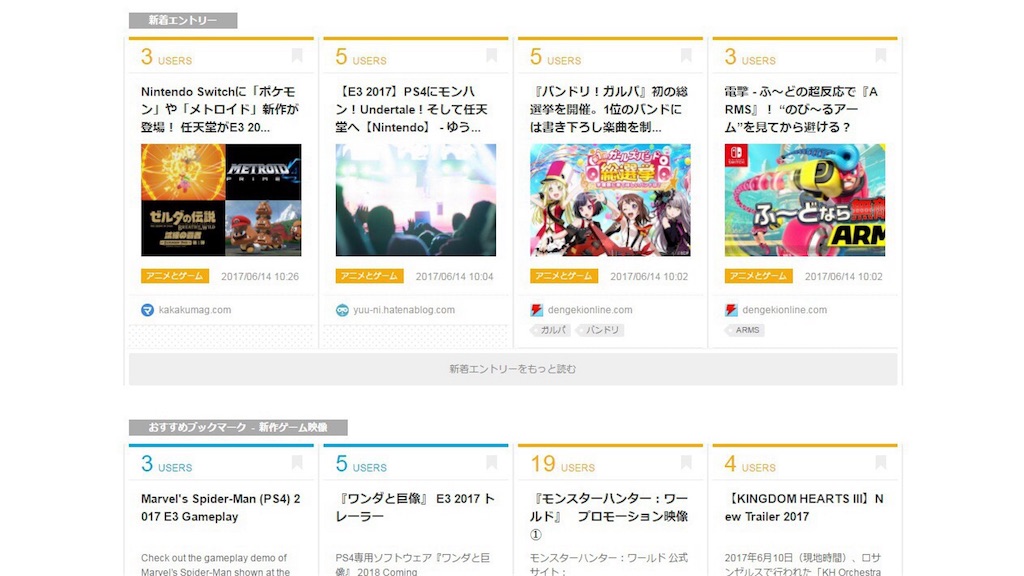Visit dengekionline.com link under ARMS card

tap(784, 310)
